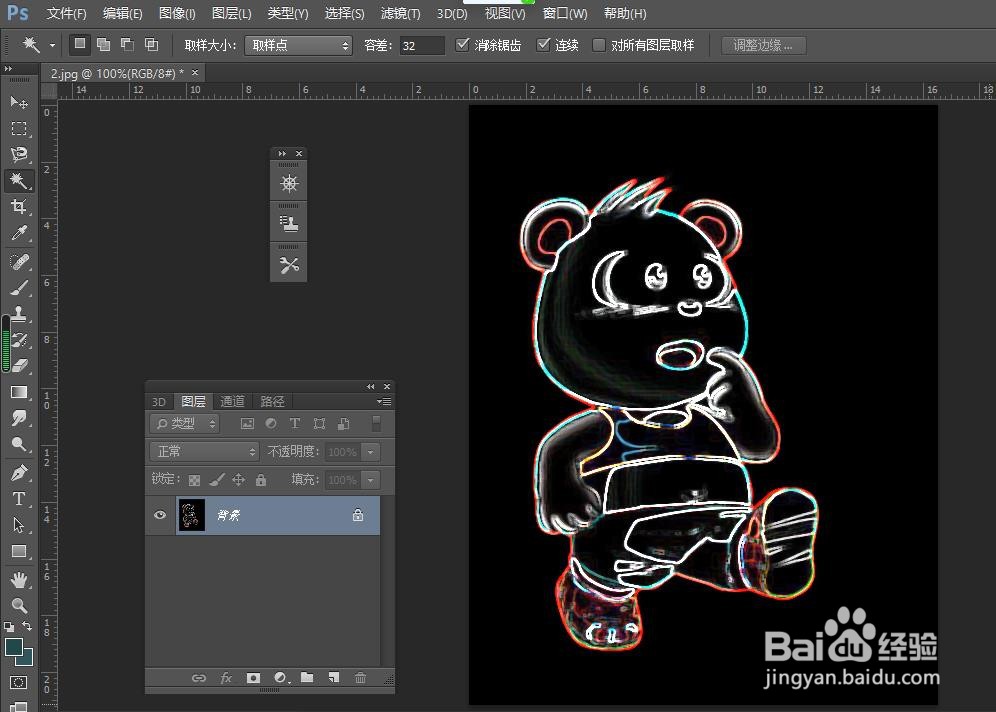The image size is (996, 712).
Task: Open the crossed-tools floating panel icon
Action: [289, 265]
